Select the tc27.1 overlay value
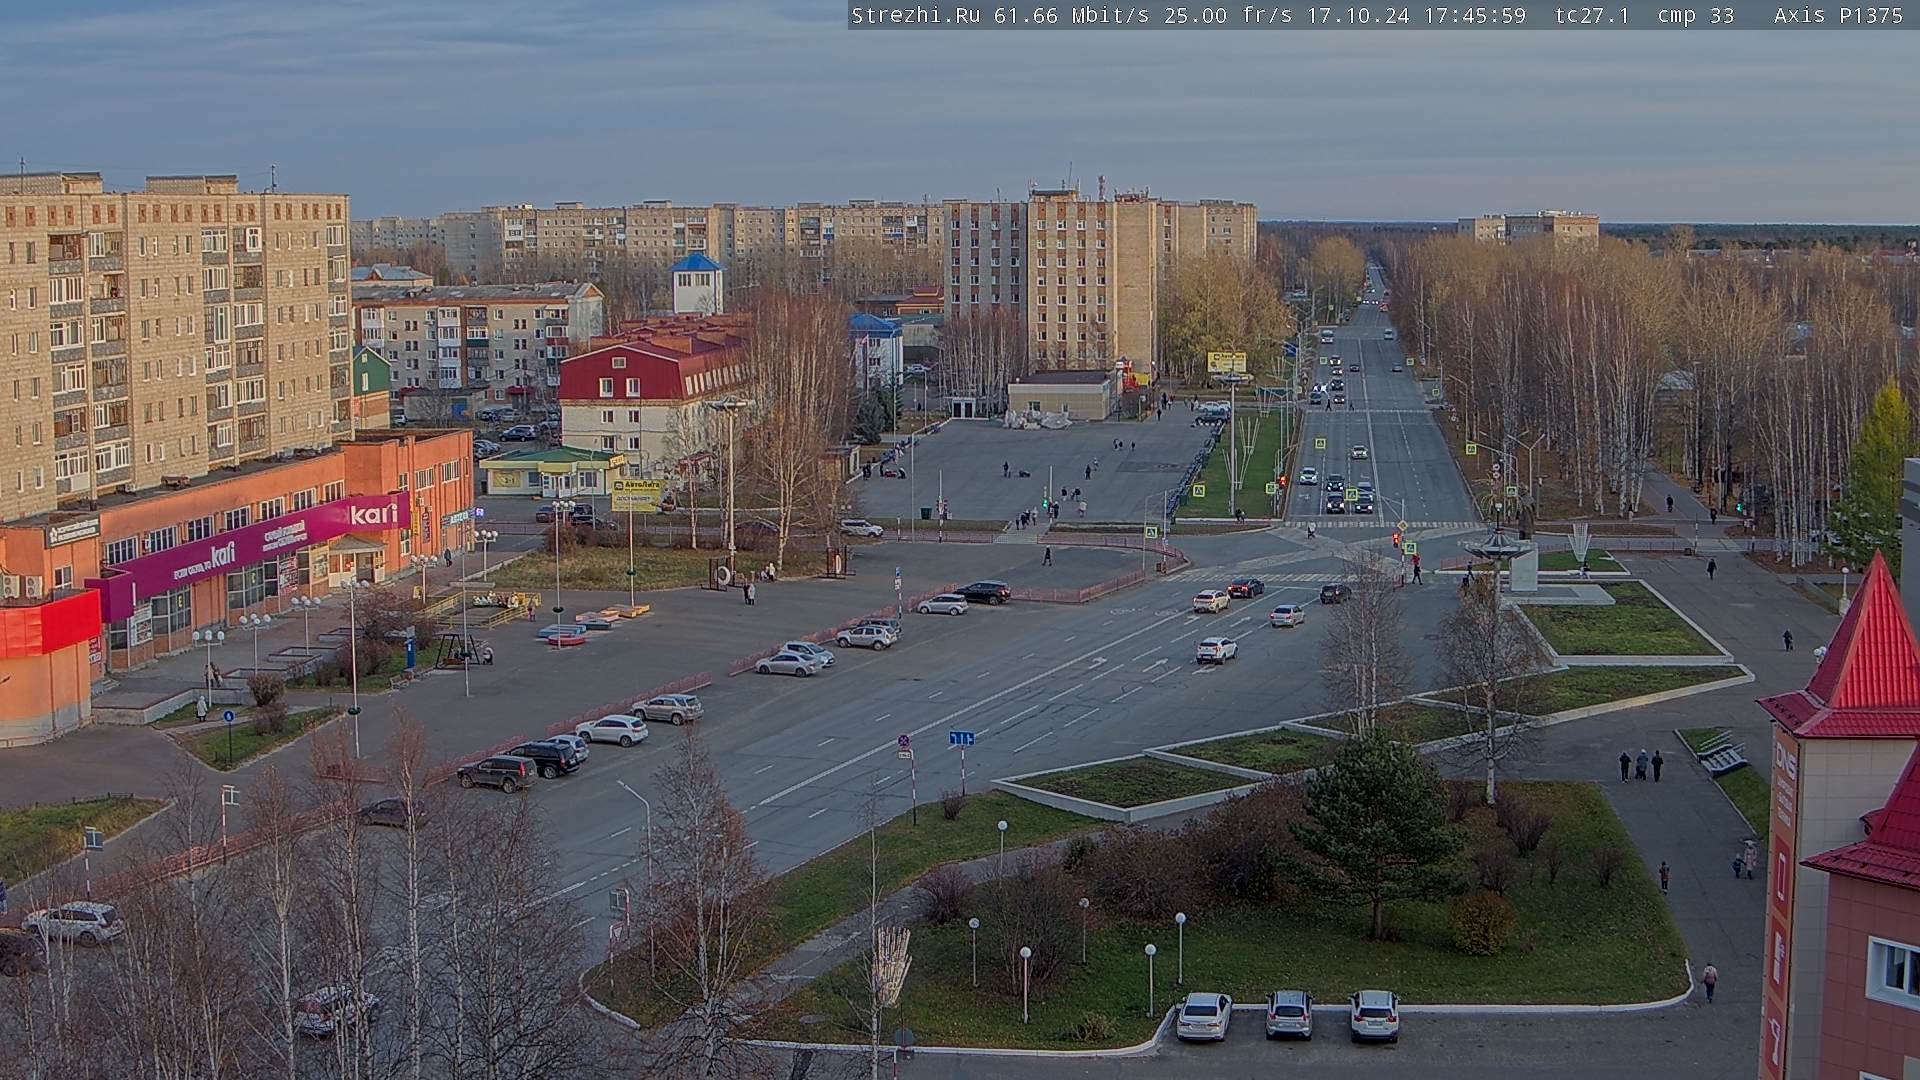This screenshot has height=1080, width=1920. [x=1592, y=15]
